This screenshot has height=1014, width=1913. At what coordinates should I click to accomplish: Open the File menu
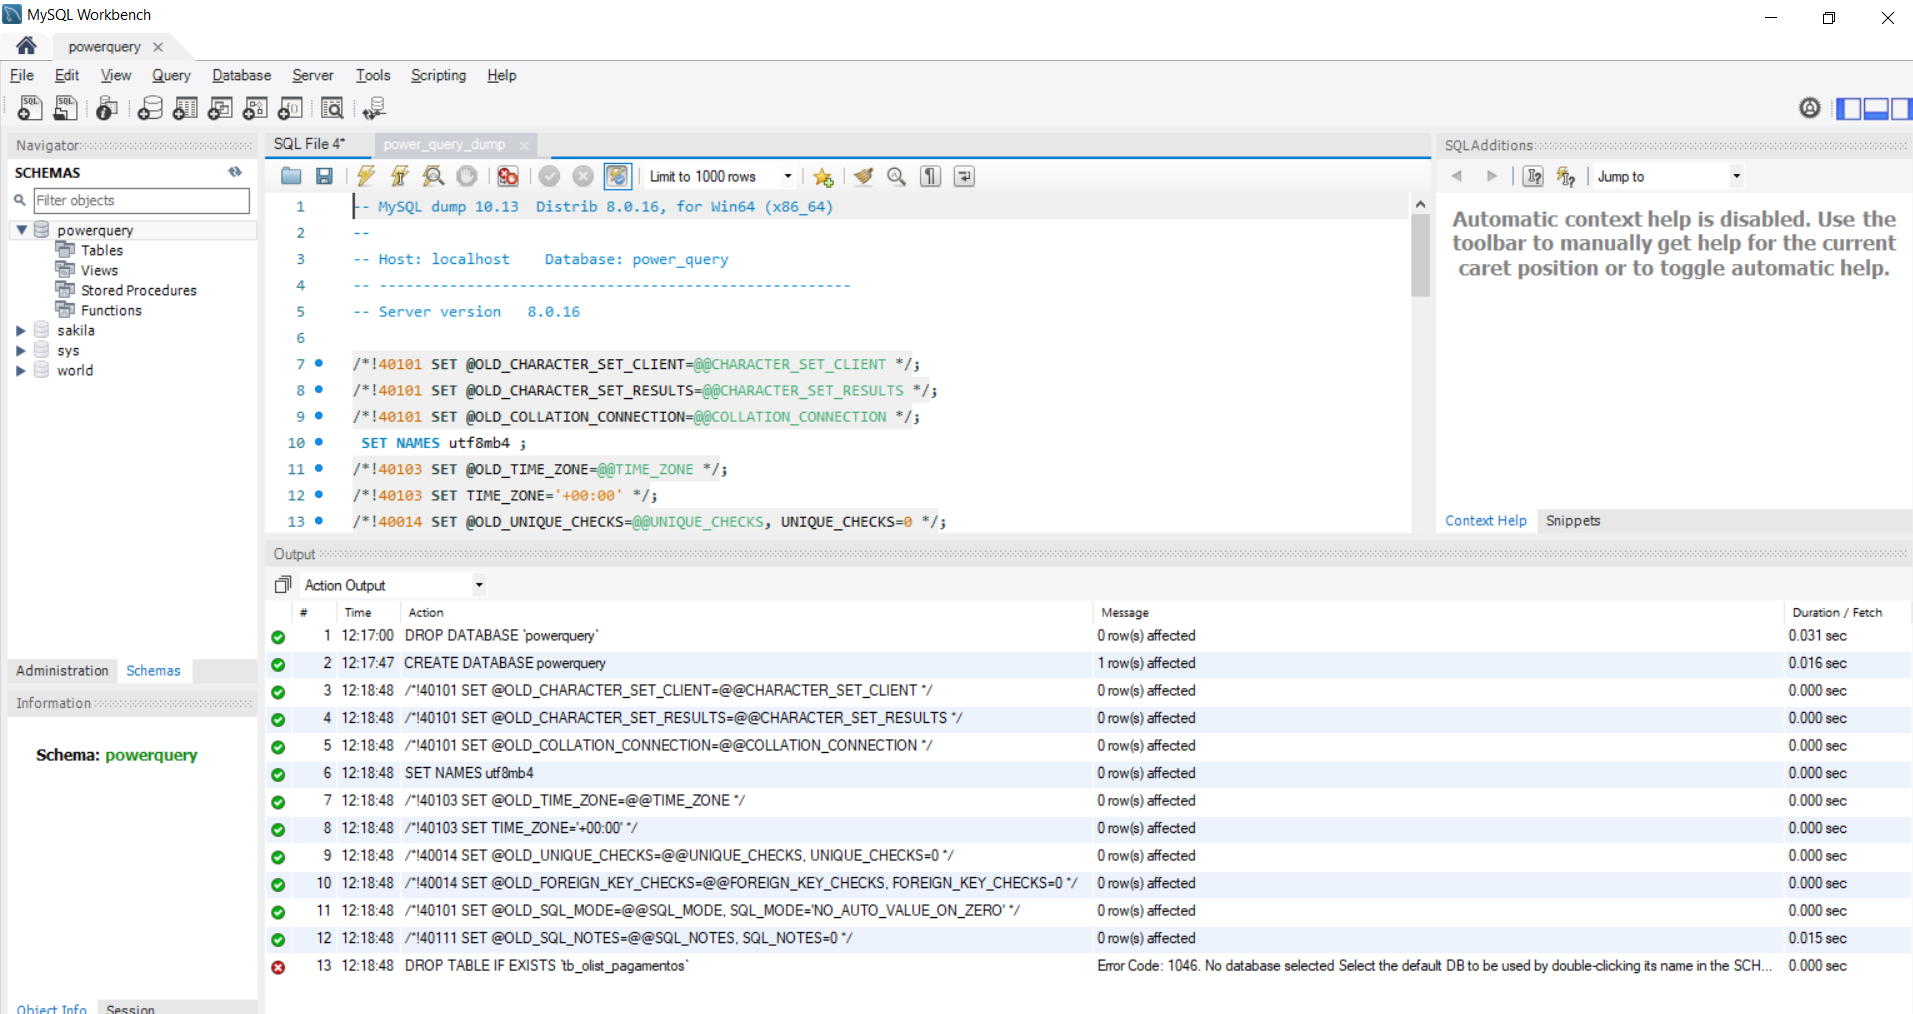(22, 75)
